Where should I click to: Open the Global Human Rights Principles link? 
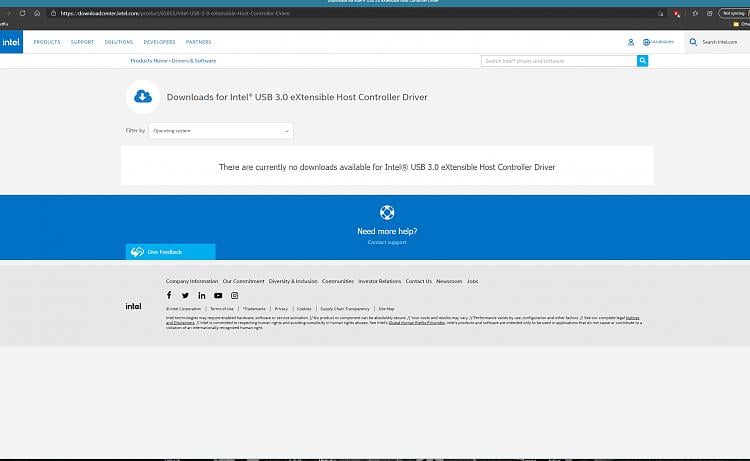point(417,323)
